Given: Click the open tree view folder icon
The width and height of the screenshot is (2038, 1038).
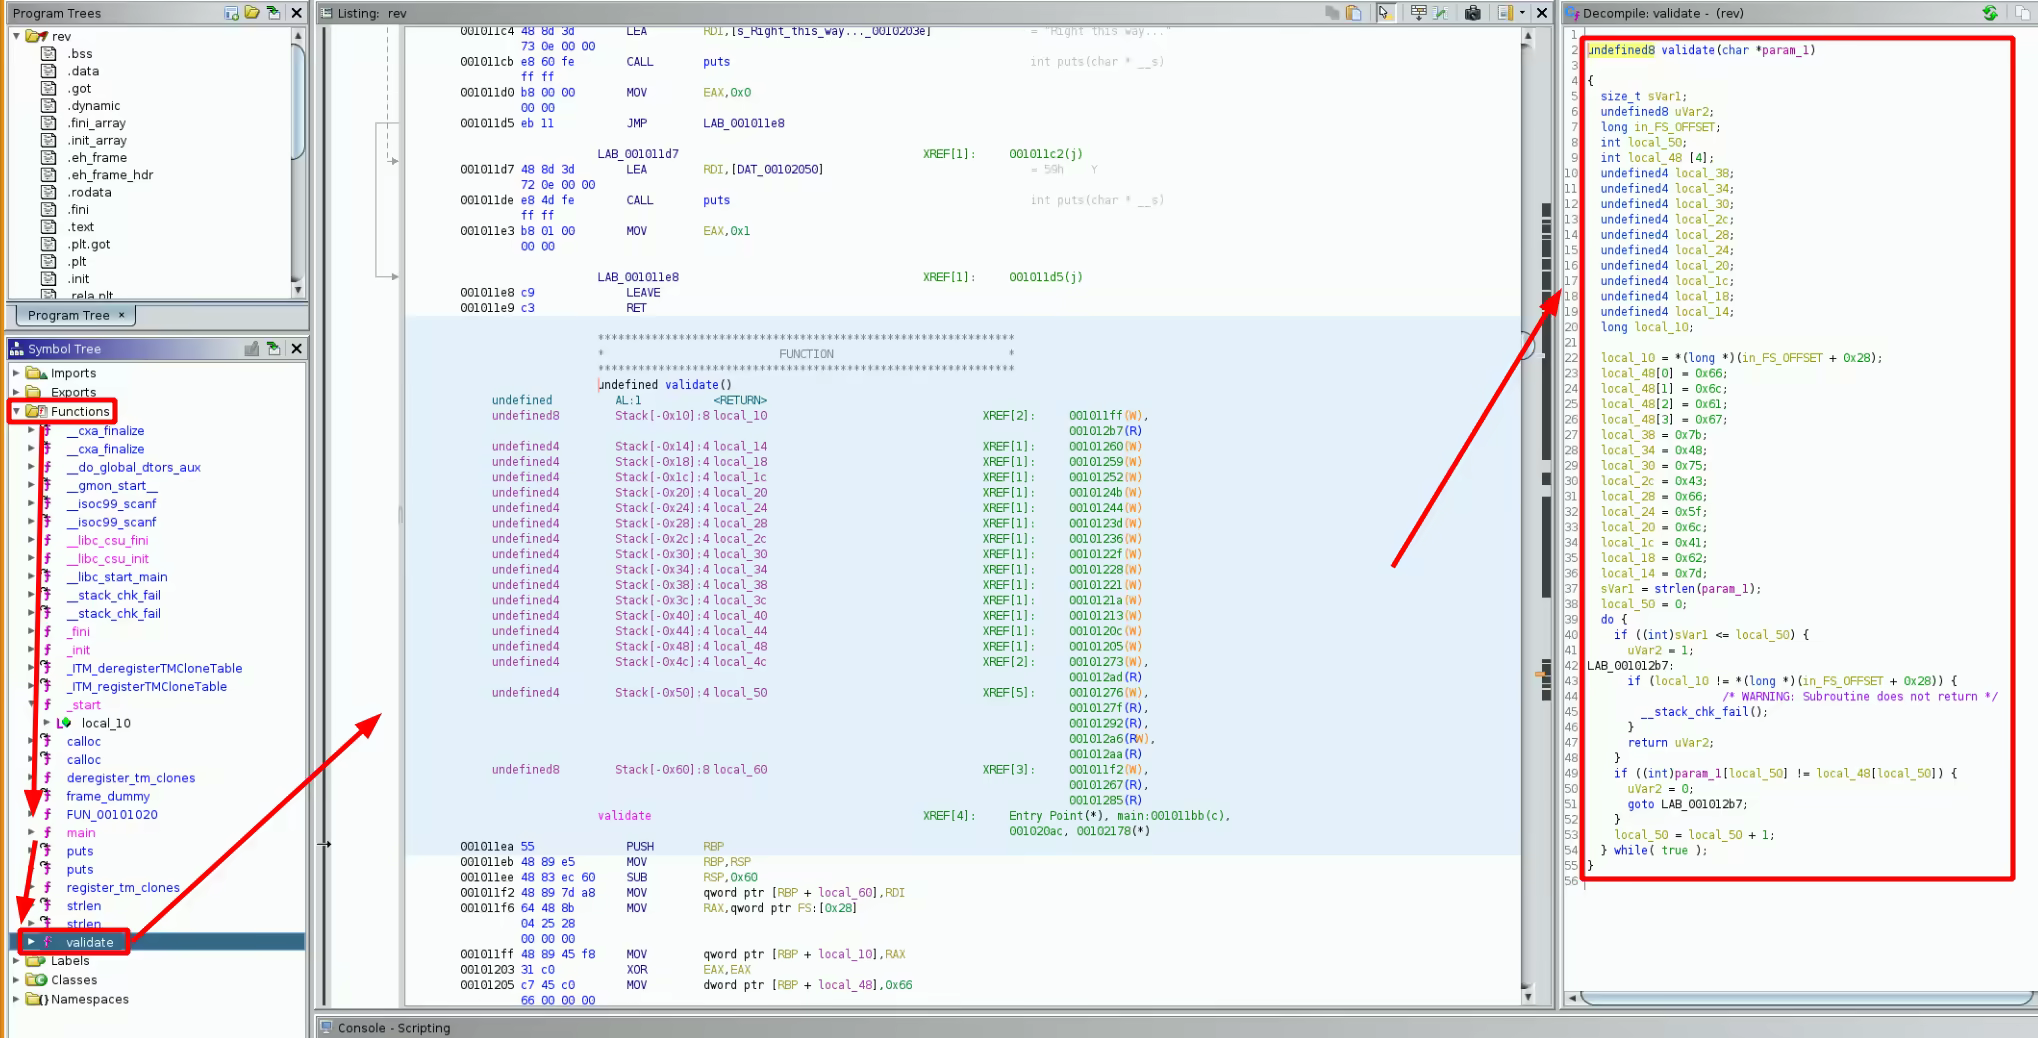Looking at the screenshot, I should (252, 13).
